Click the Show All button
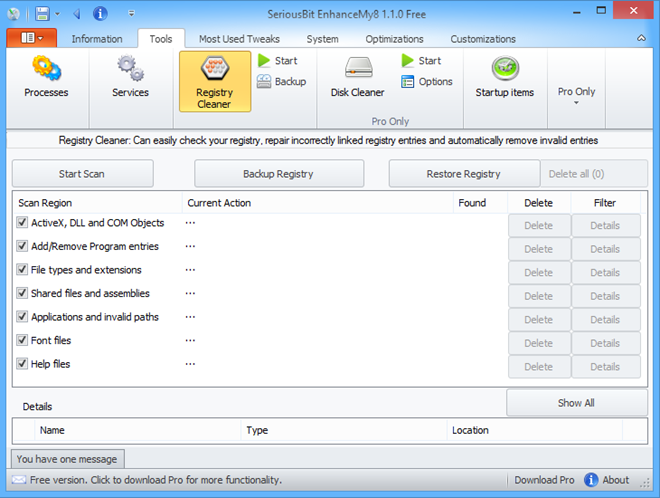This screenshot has height=498, width=660. tap(577, 403)
